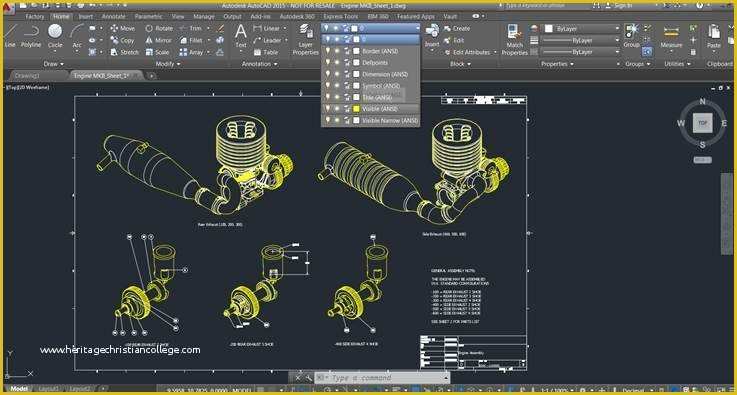Select the Text annotation tool

241,35
